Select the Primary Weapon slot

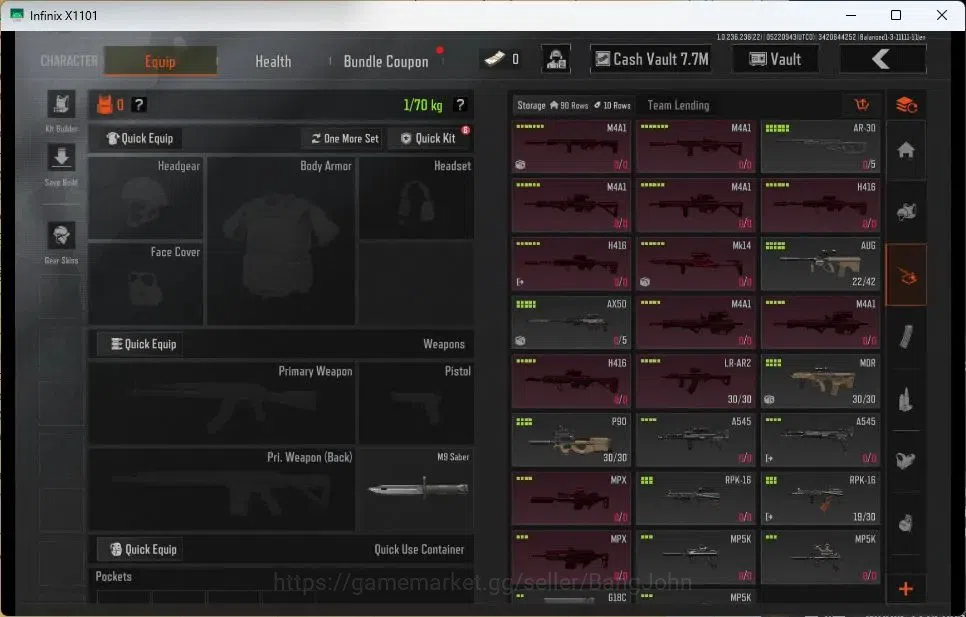(x=222, y=403)
